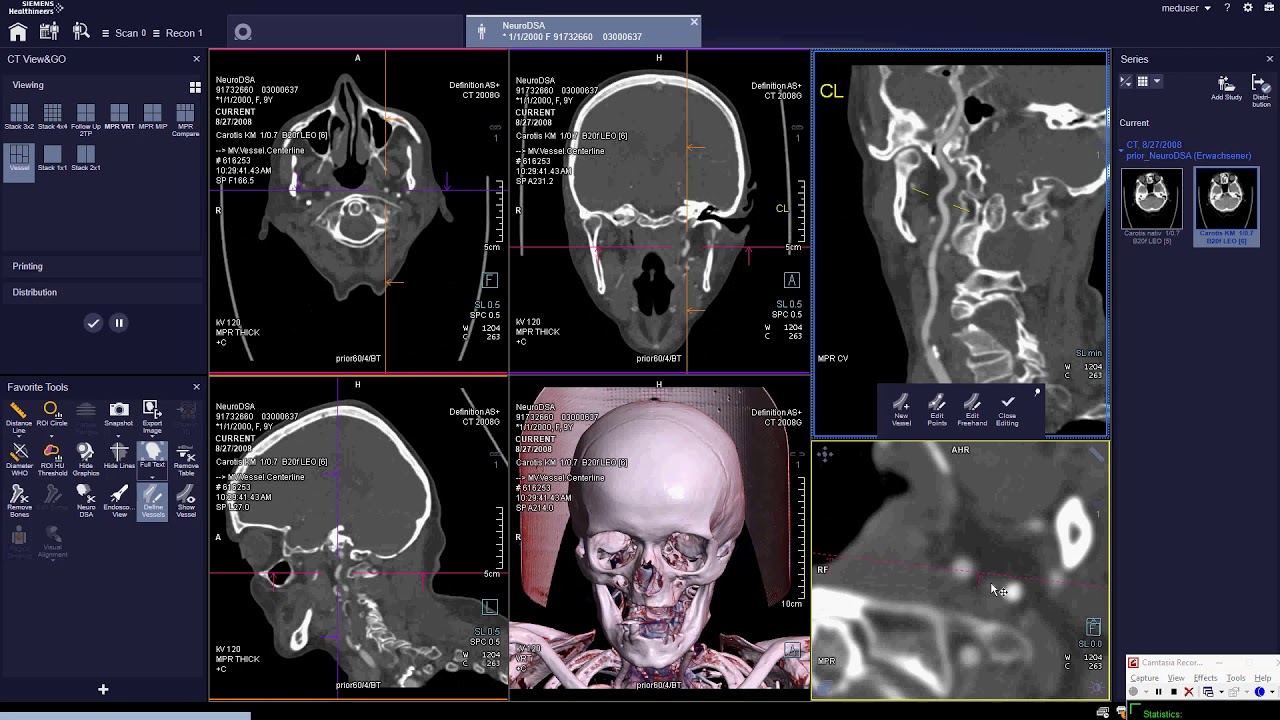The image size is (1280, 720).
Task: Select the Stack 1x1 layout
Action: pyautogui.click(x=52, y=158)
